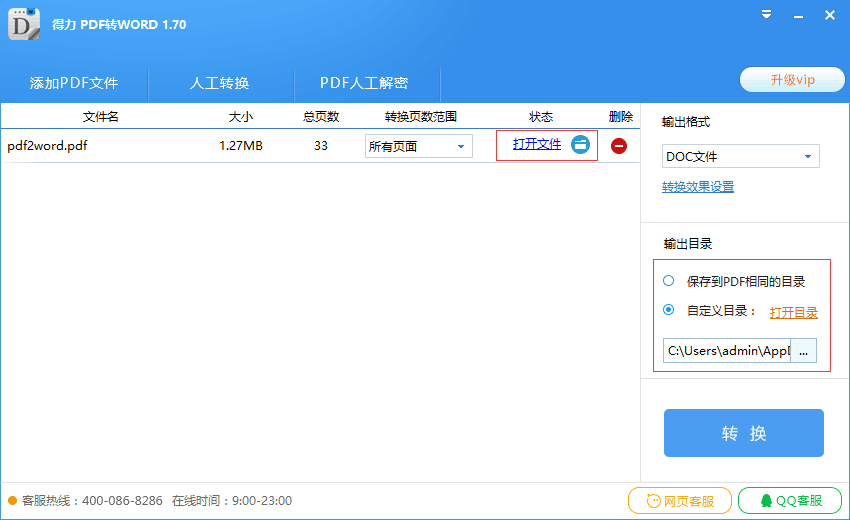Click the 得力 app logo icon
850x520 pixels.
tap(24, 22)
